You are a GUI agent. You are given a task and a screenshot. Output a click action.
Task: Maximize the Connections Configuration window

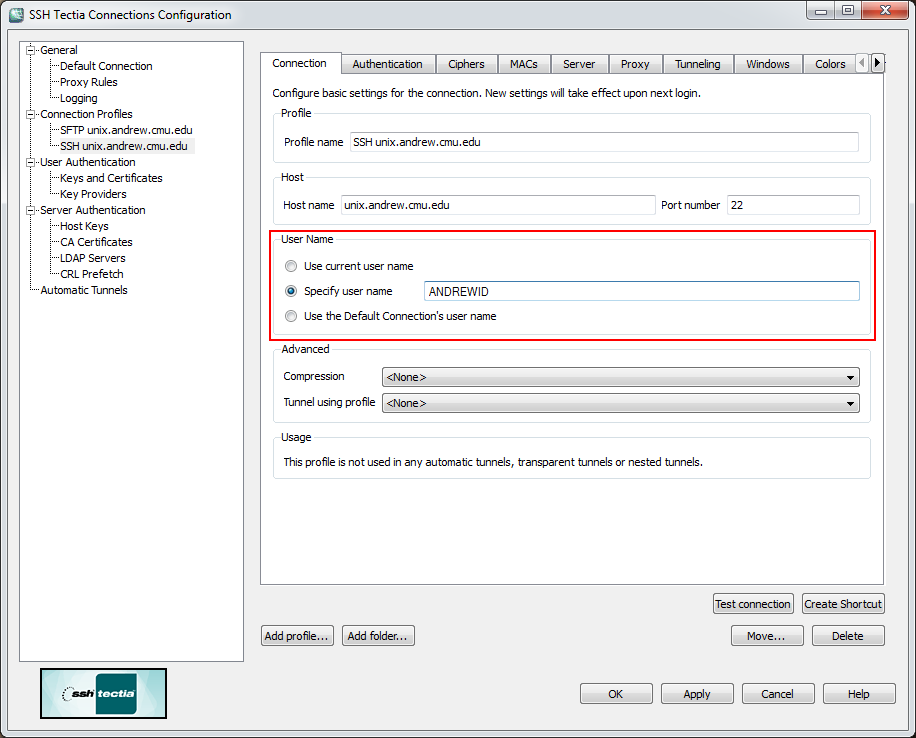pos(848,11)
